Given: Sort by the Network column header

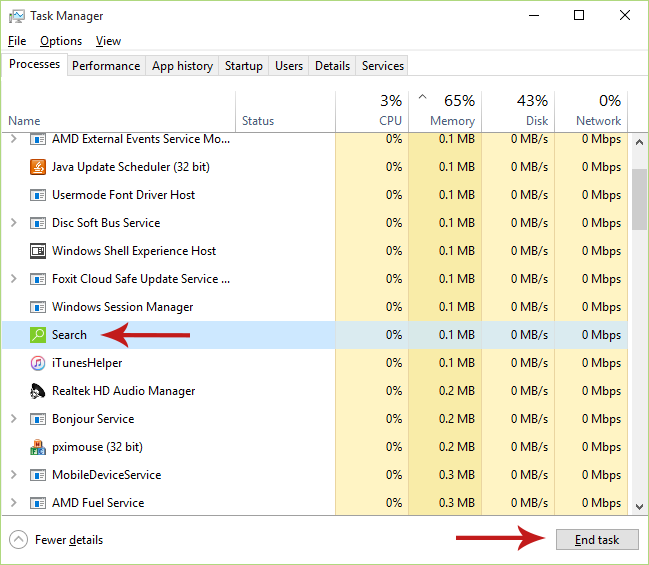Looking at the screenshot, I should pos(591,112).
